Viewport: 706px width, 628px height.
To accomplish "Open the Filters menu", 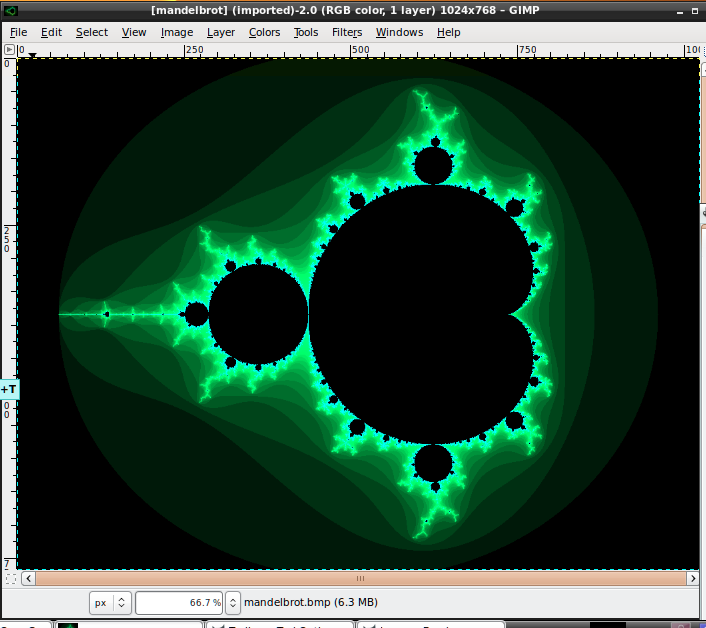I will tap(347, 32).
